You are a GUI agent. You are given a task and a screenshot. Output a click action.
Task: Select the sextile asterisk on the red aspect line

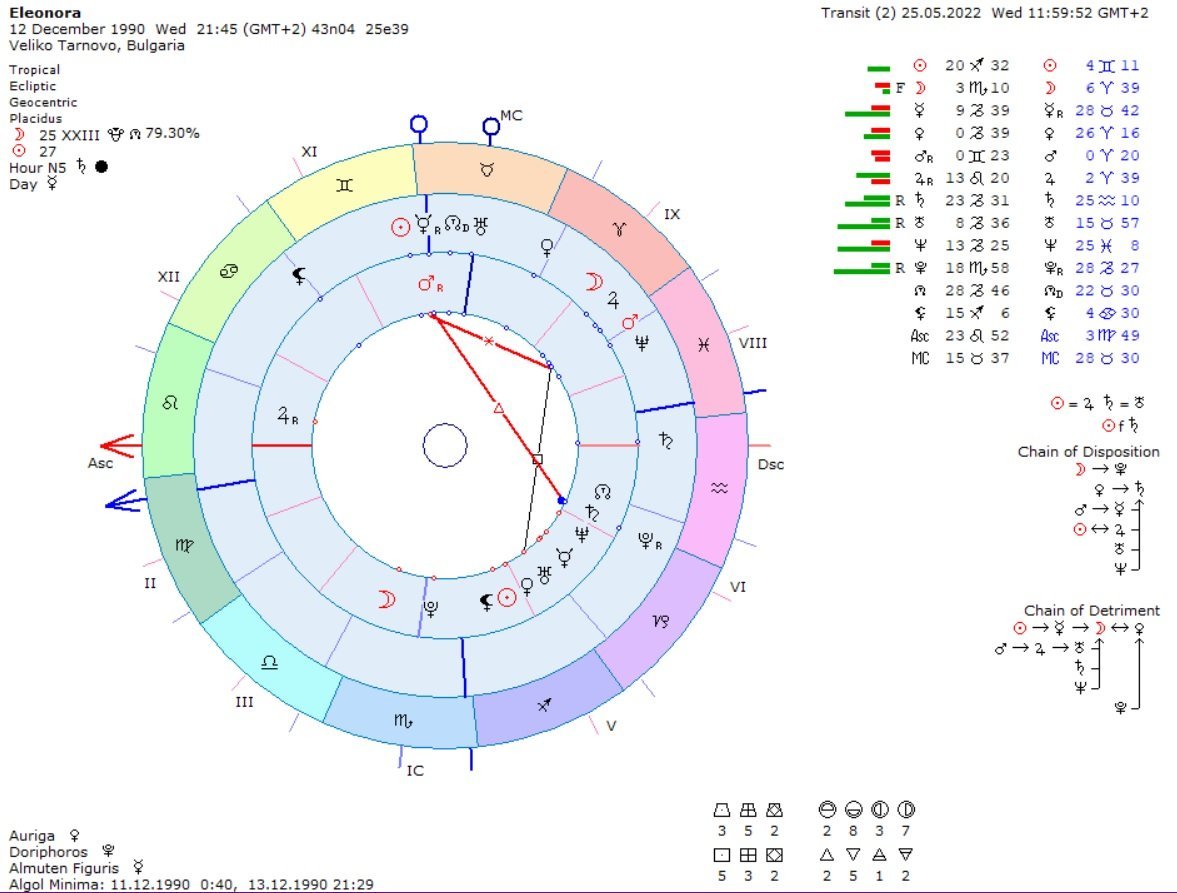point(489,342)
